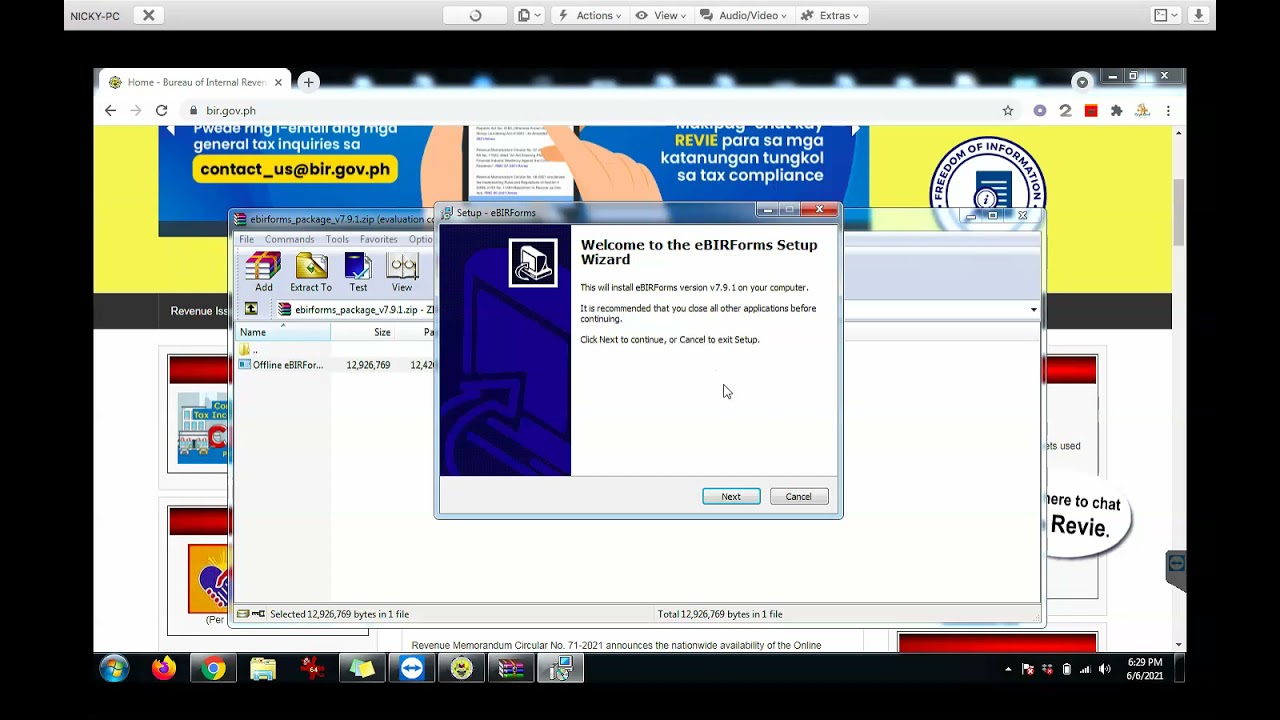Switch to Chrome in the taskbar
The image size is (1280, 720).
(x=213, y=668)
